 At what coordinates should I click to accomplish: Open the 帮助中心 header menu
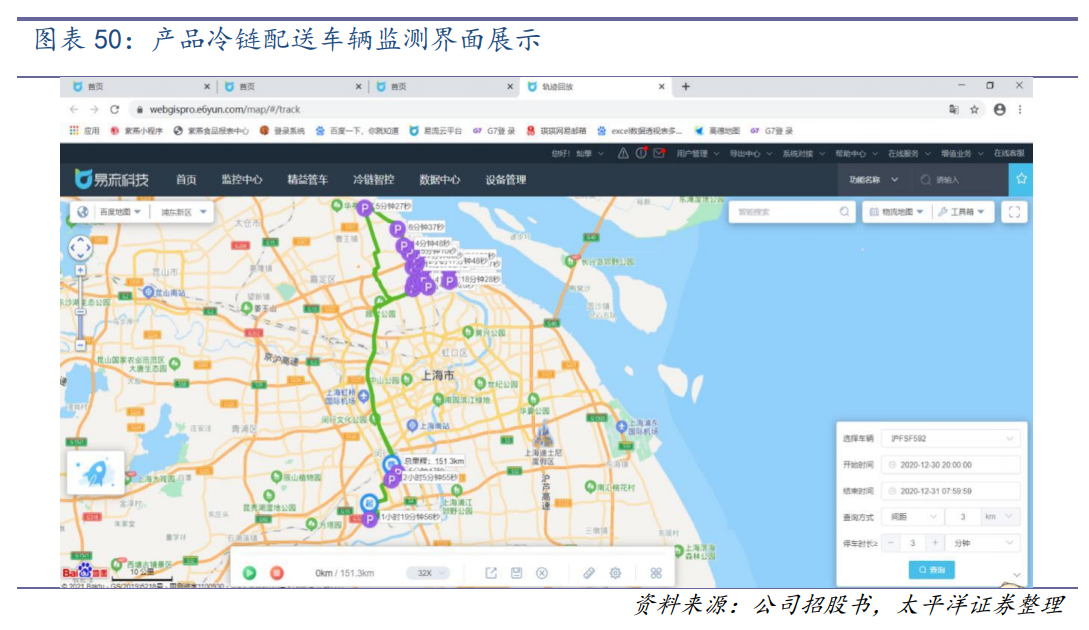tap(856, 154)
